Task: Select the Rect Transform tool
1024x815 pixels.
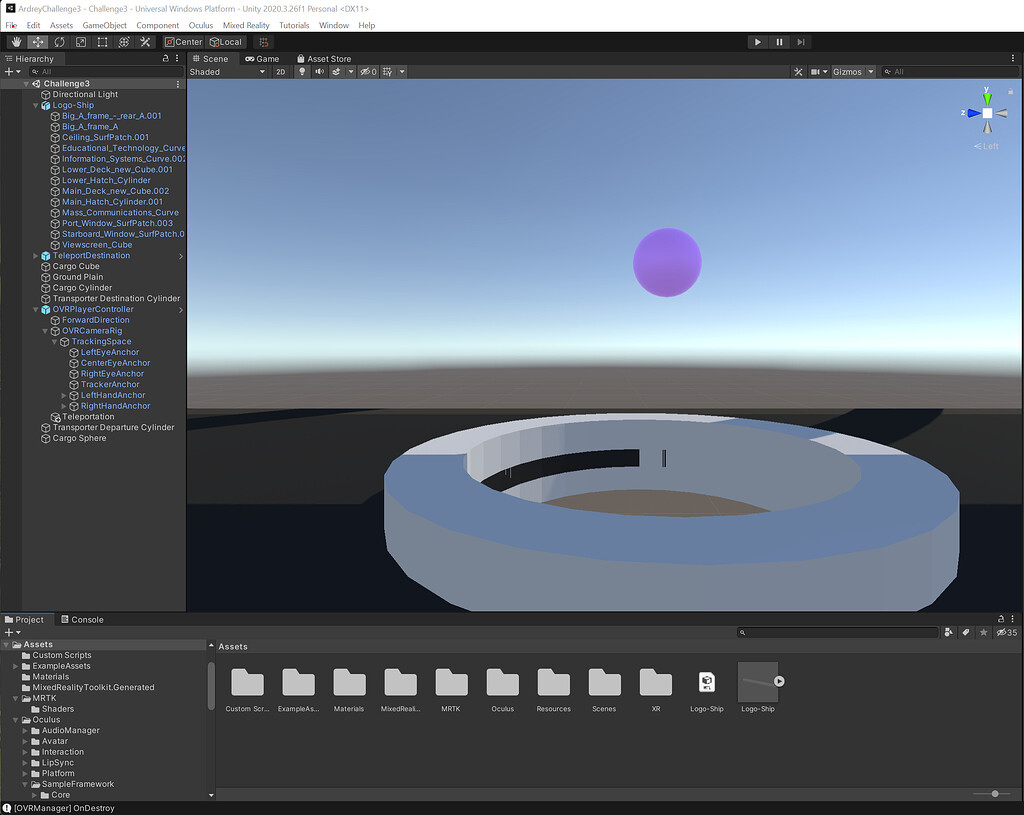Action: point(102,41)
